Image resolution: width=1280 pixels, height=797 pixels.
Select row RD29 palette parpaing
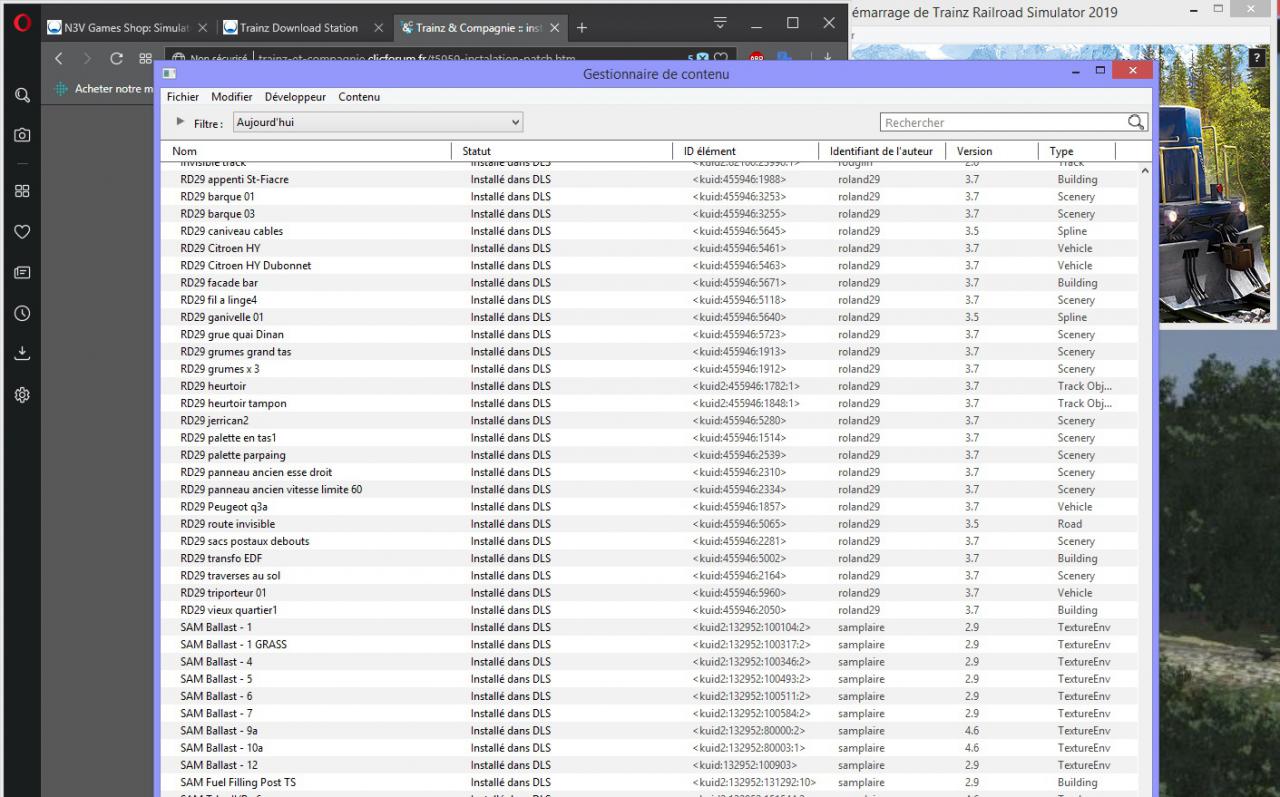[649, 455]
